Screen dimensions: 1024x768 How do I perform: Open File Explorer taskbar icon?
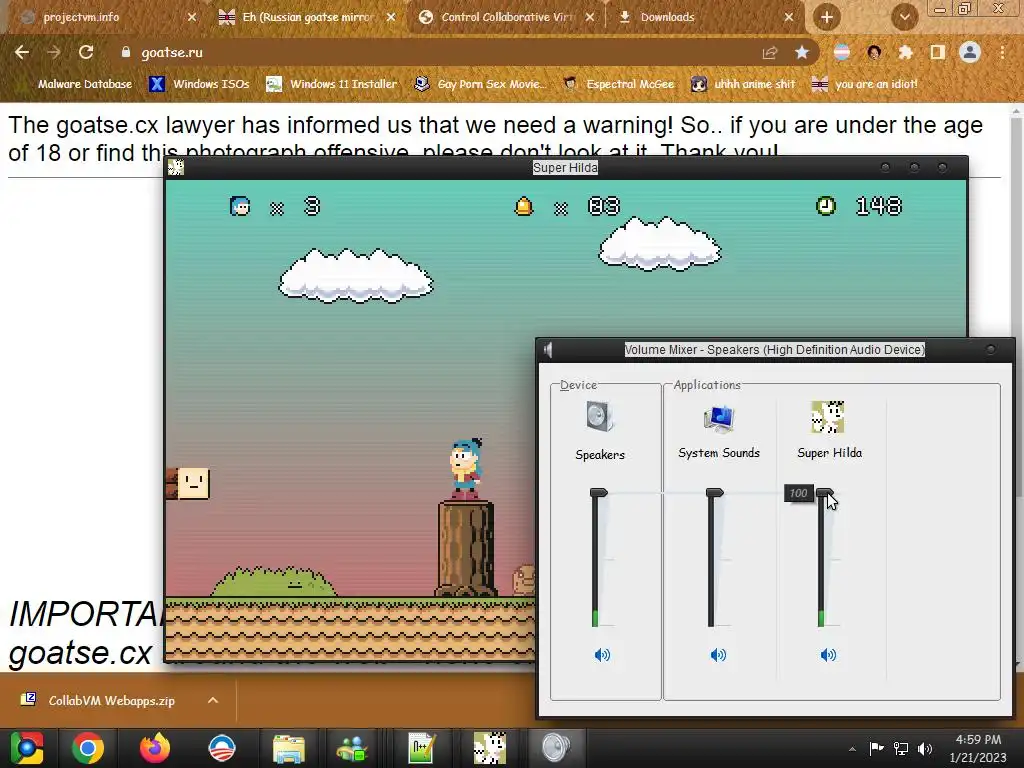pos(289,748)
